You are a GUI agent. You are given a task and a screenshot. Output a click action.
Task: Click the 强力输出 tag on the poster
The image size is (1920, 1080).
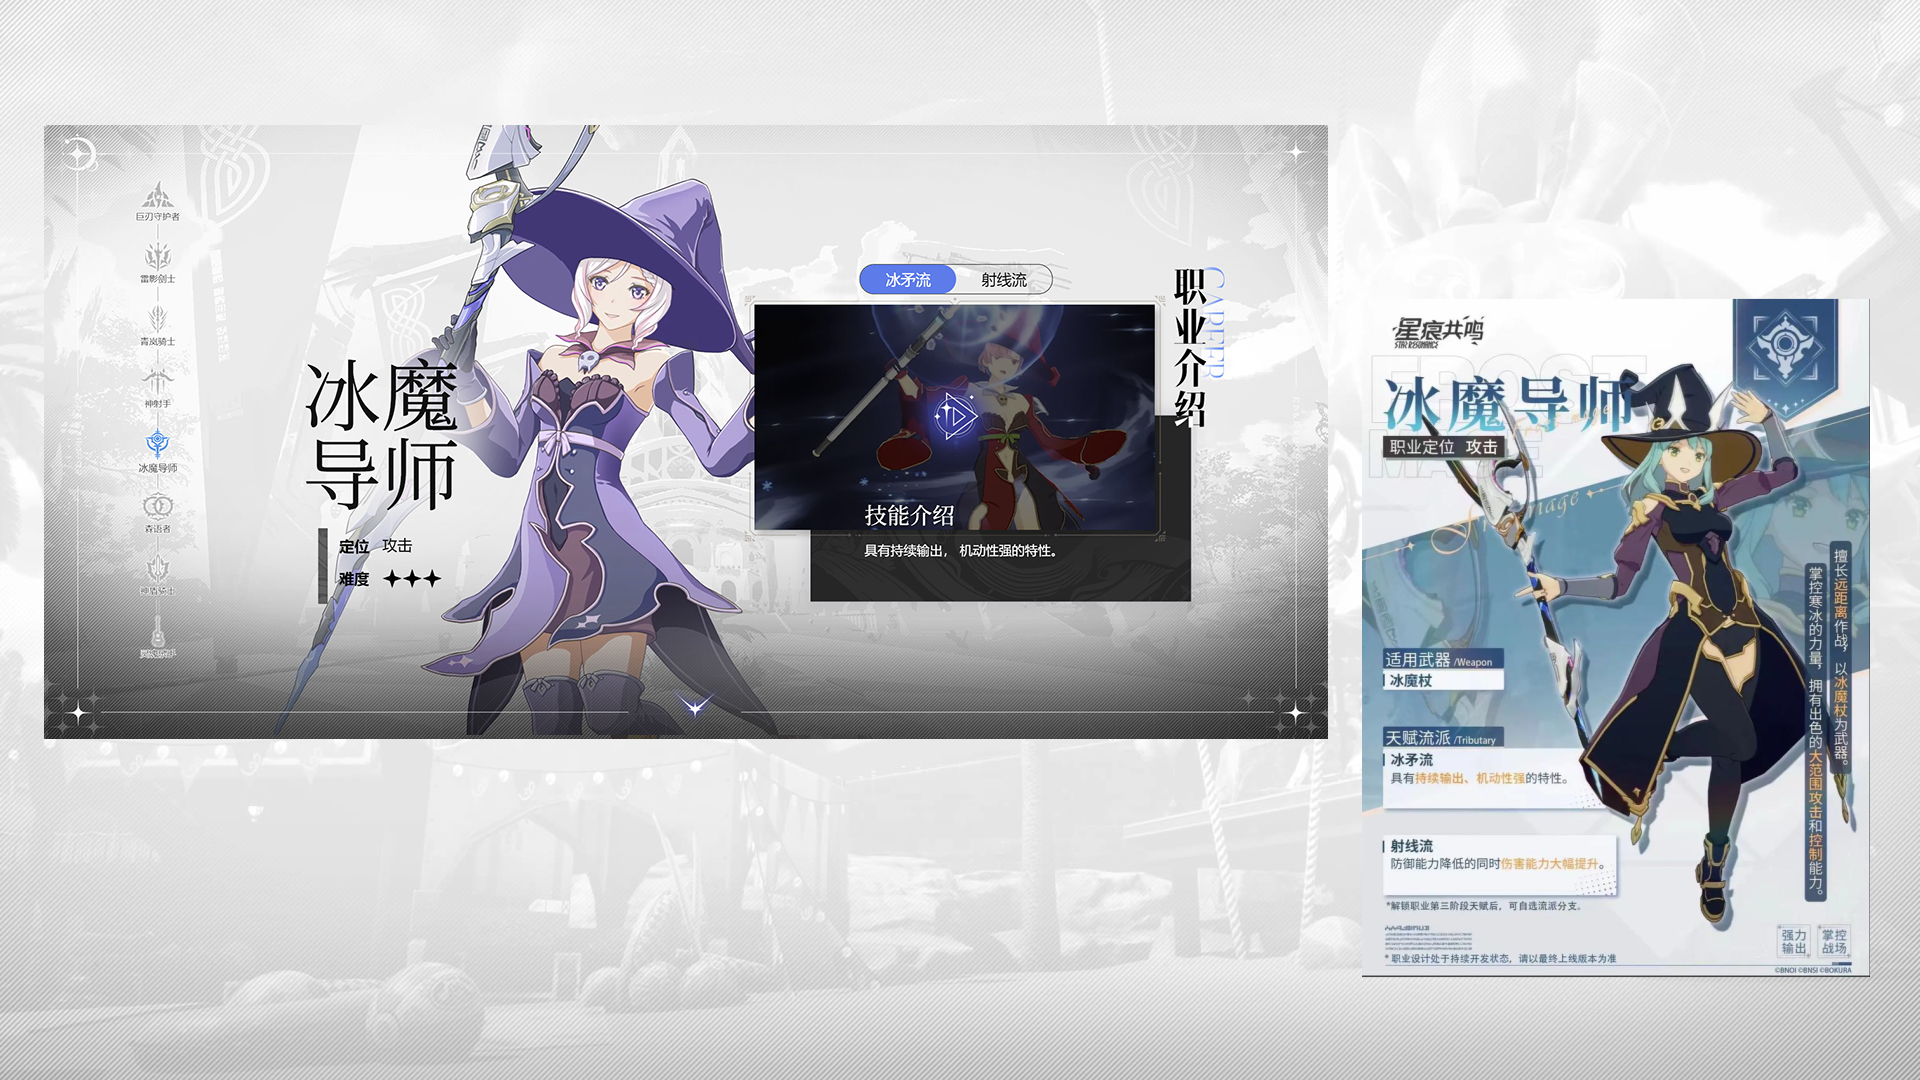pyautogui.click(x=1794, y=941)
